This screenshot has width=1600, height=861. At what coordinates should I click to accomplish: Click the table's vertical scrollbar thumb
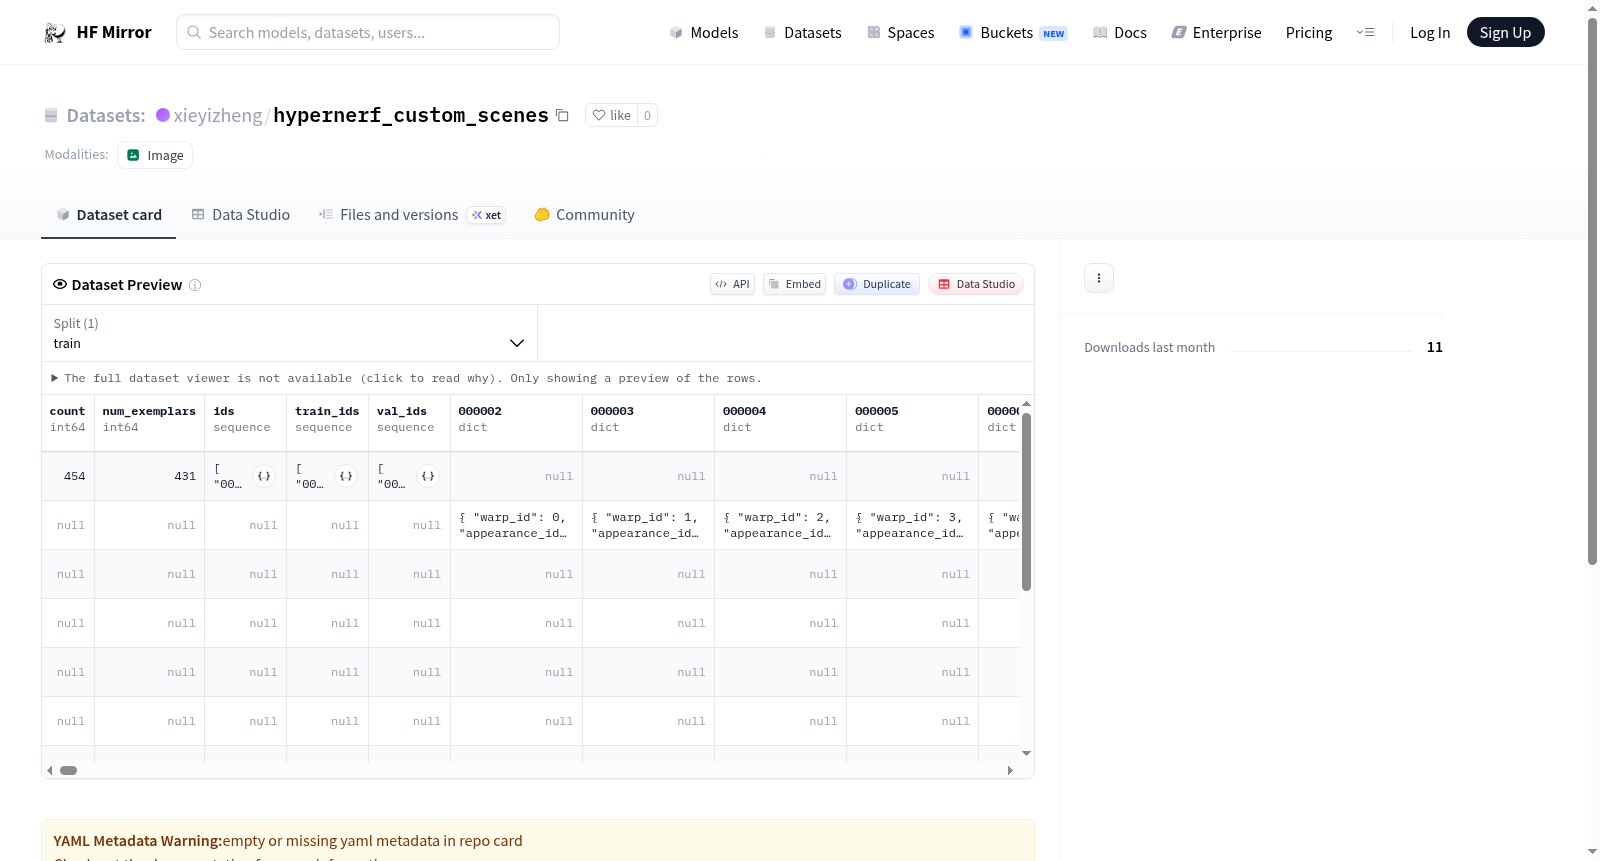pos(1026,502)
